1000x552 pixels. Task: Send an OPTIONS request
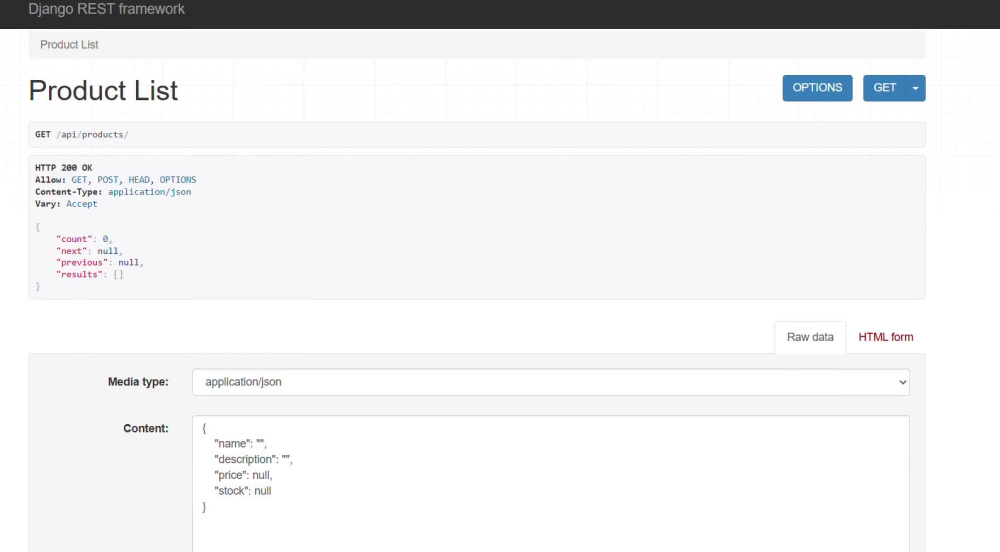point(817,88)
